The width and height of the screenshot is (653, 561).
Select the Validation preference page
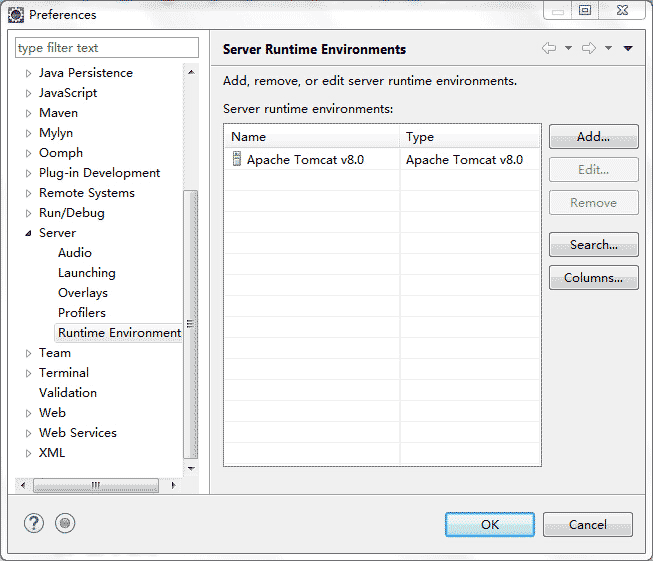click(68, 393)
